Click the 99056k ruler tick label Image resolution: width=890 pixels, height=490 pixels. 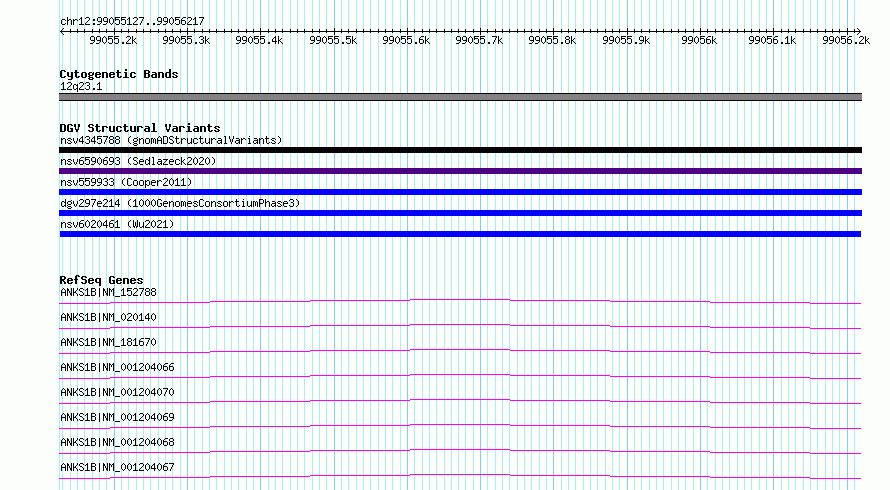point(699,40)
